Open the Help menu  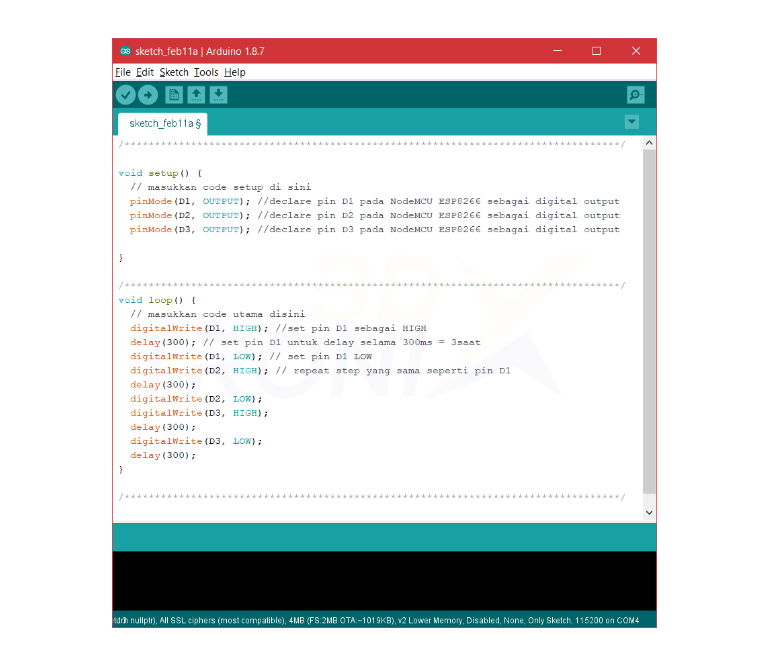pyautogui.click(x=234, y=72)
